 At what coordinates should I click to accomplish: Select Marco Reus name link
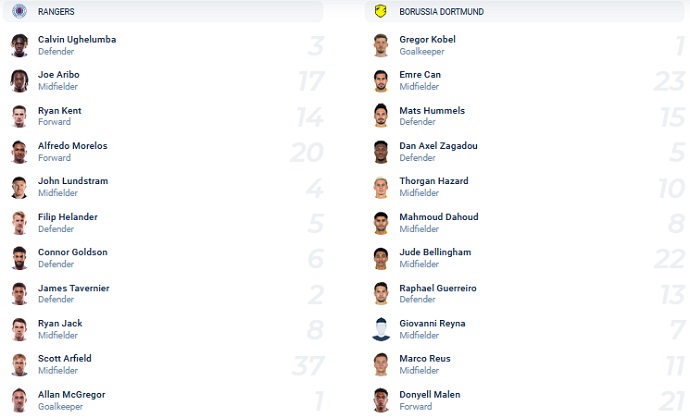click(x=425, y=359)
